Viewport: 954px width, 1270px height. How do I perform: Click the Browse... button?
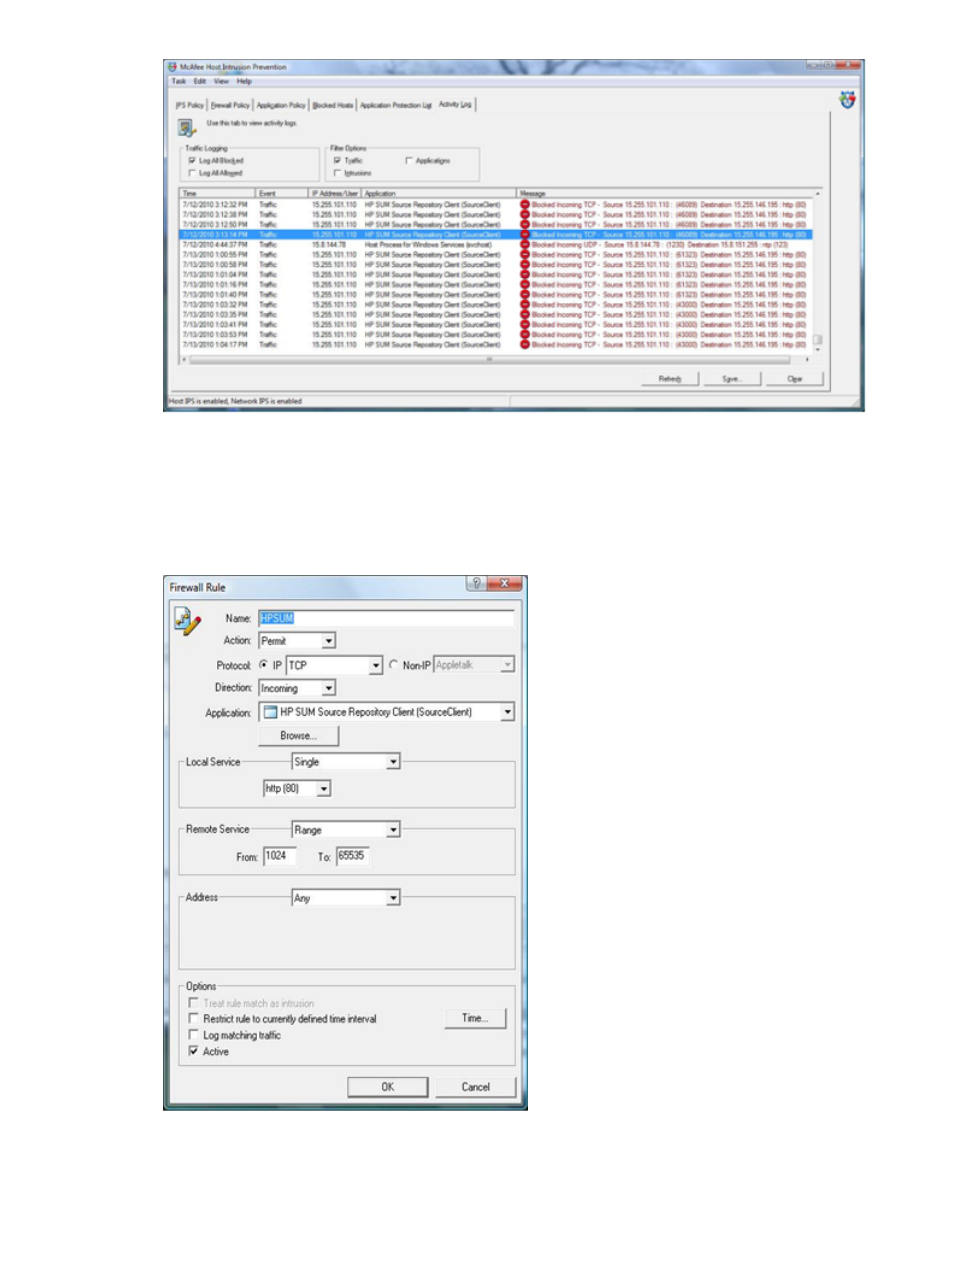point(298,736)
